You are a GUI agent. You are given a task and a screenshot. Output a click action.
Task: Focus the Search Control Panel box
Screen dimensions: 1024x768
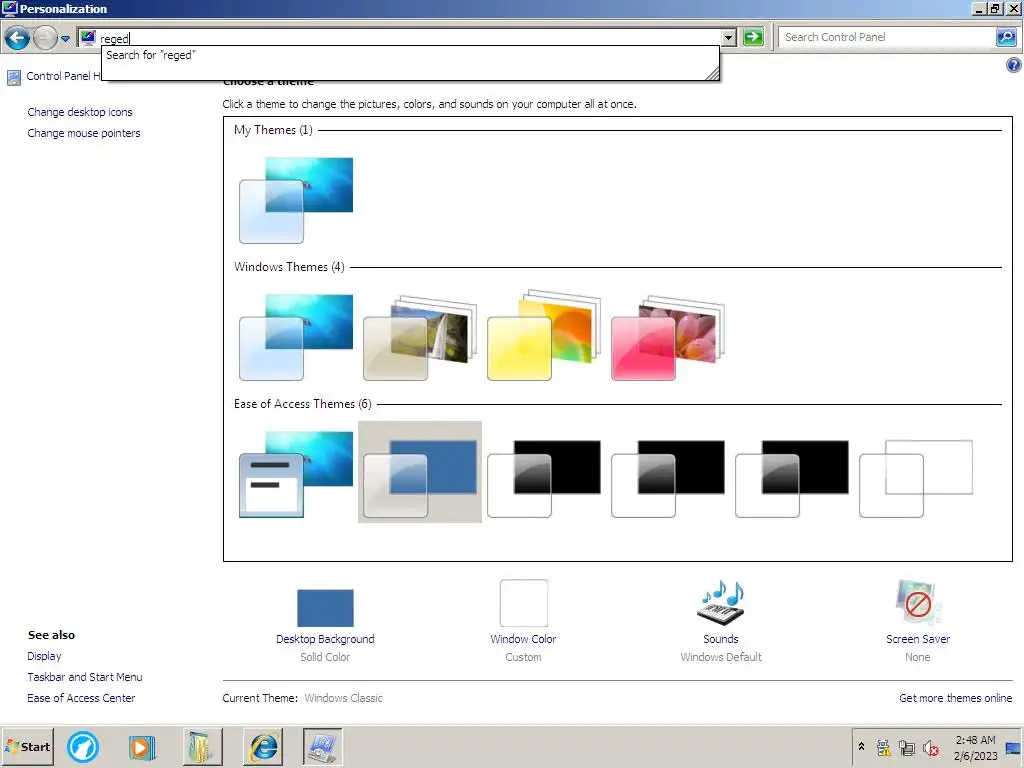pos(888,37)
